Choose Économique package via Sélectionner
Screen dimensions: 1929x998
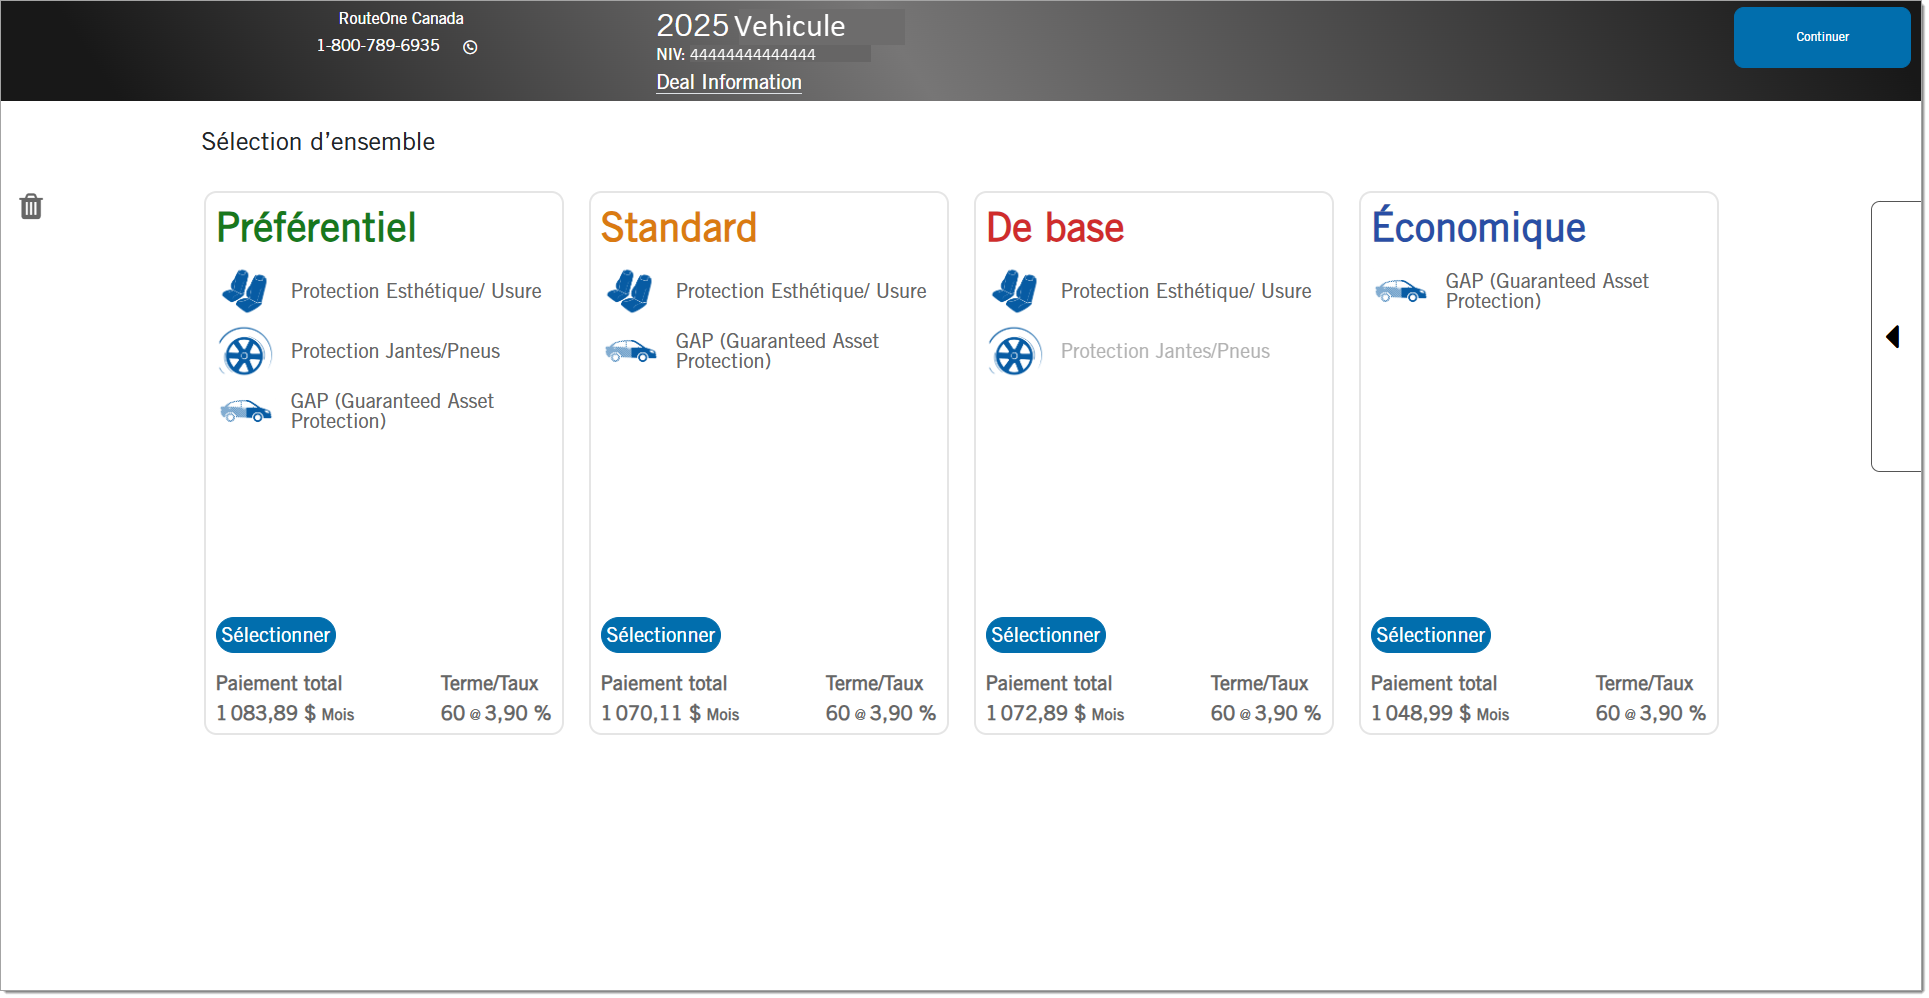tap(1430, 635)
